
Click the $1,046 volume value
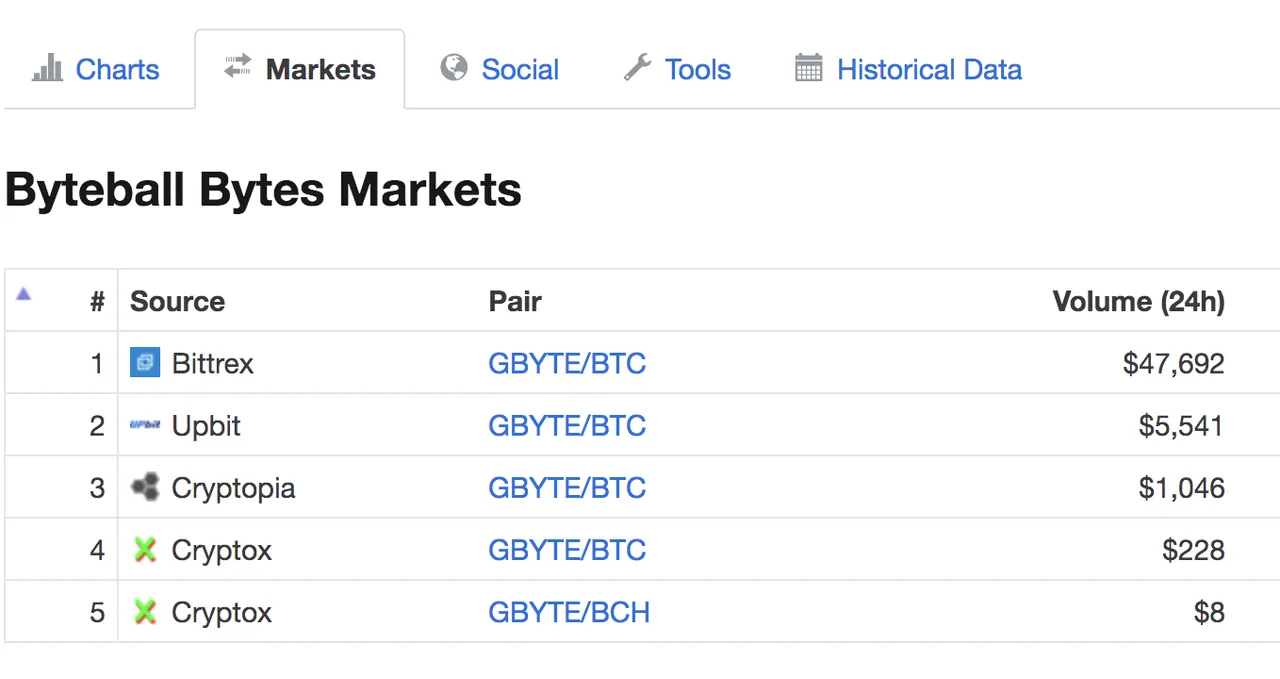tap(1182, 488)
